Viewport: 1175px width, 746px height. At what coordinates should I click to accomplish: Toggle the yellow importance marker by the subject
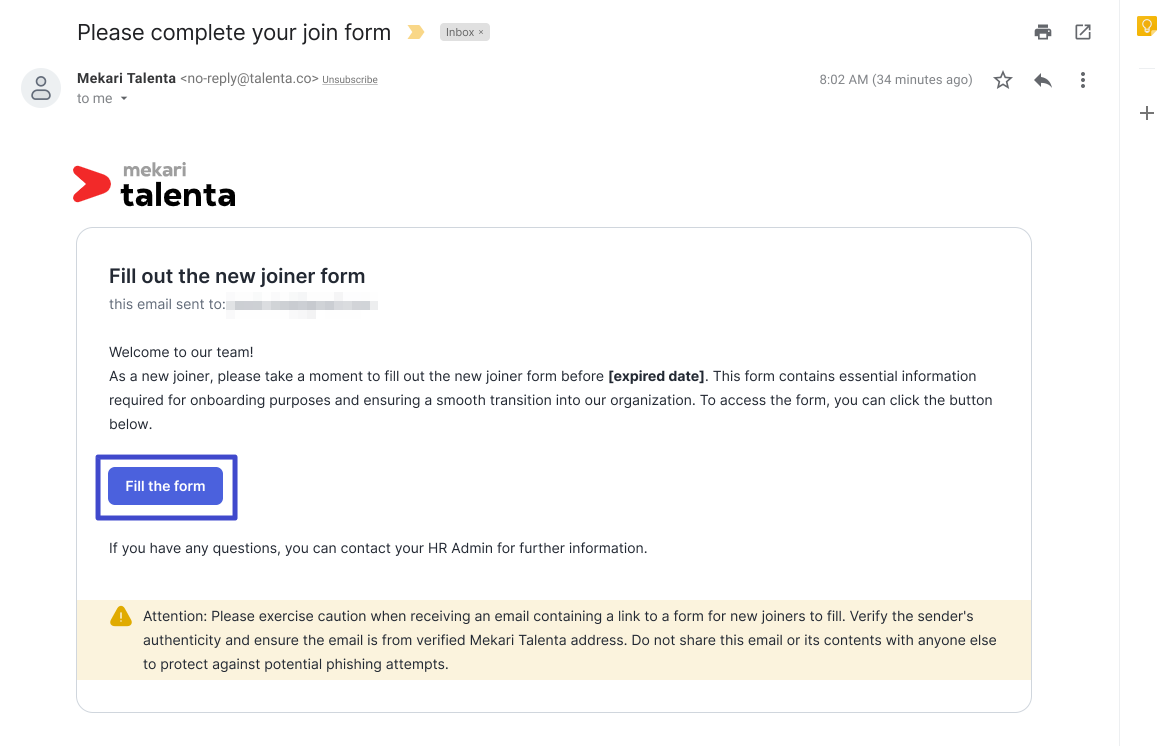tap(416, 32)
